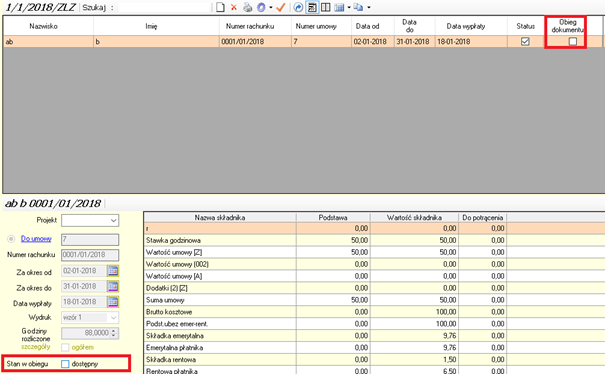Sort by the Numer rachunku column header
Viewport: 605px width, 374px height.
click(x=255, y=26)
